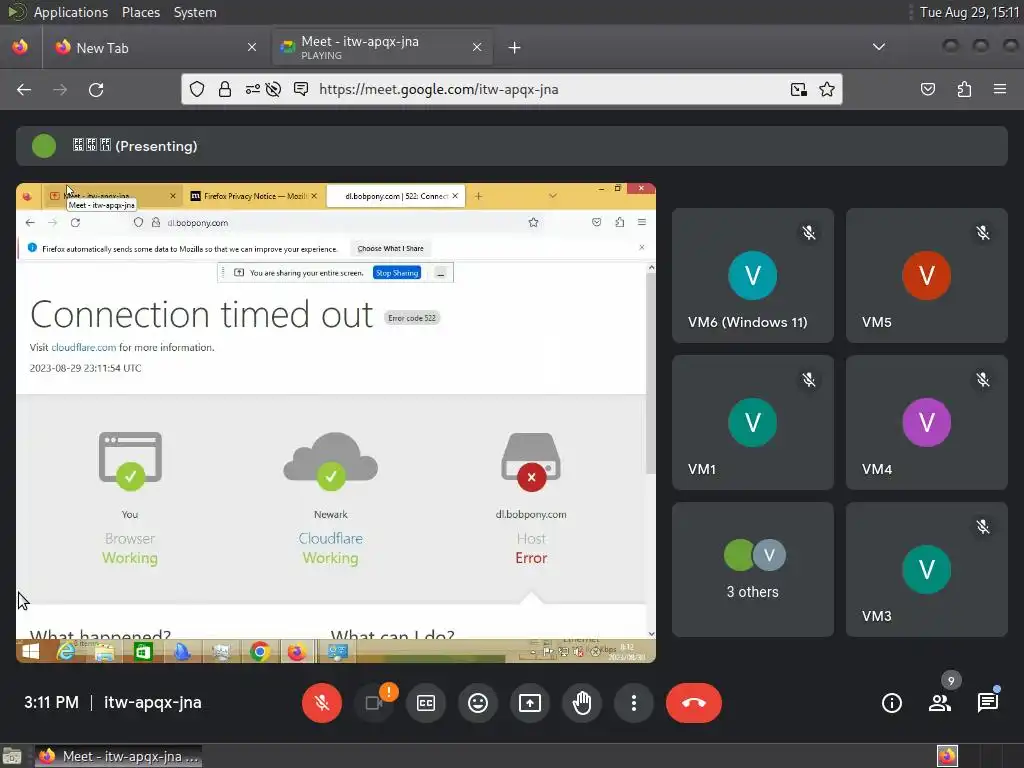The image size is (1024, 768).
Task: Reload the Meet page
Action: click(96, 89)
